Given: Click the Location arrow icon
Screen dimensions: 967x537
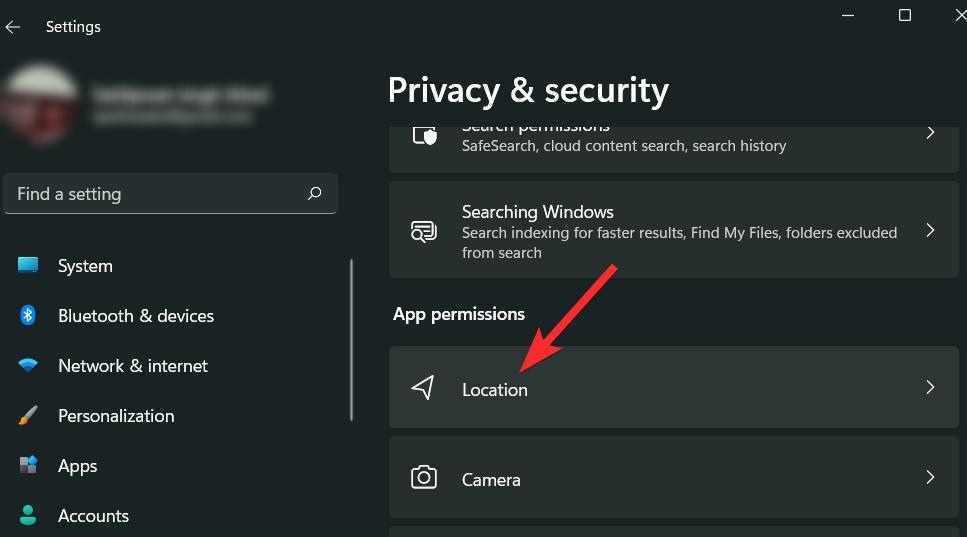Looking at the screenshot, I should 424,388.
